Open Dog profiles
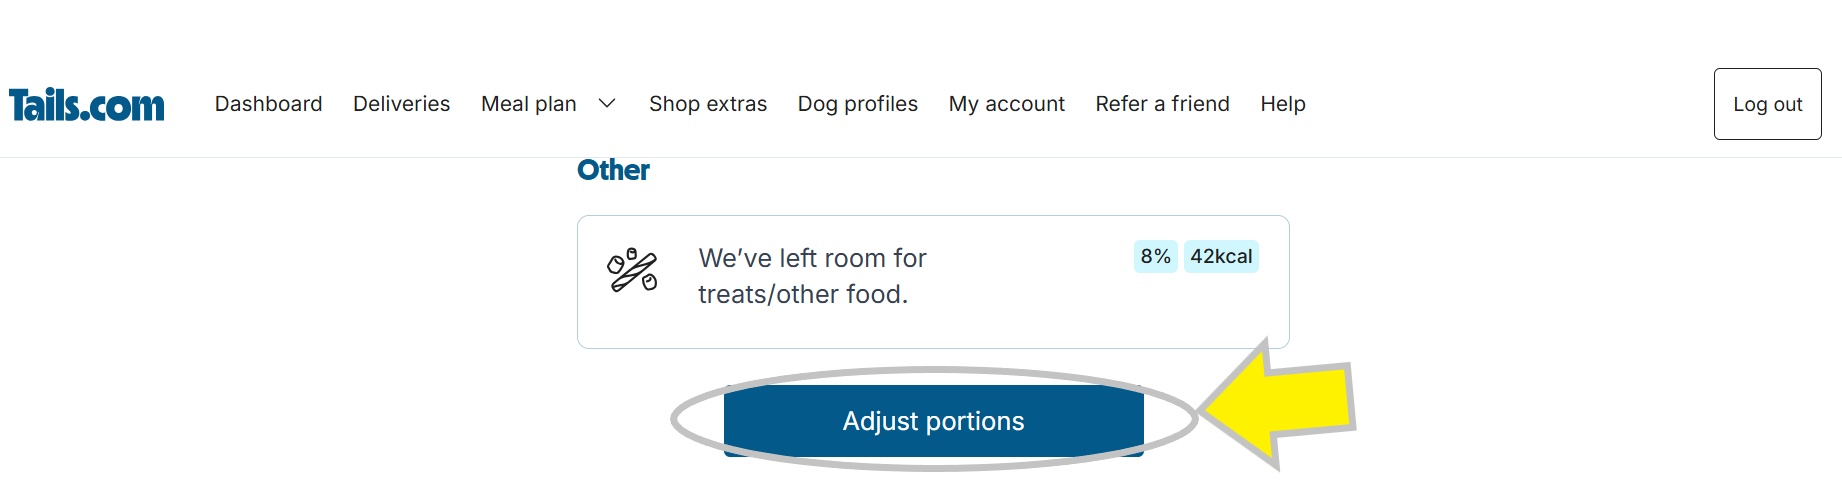The height and width of the screenshot is (495, 1842). pos(858,104)
